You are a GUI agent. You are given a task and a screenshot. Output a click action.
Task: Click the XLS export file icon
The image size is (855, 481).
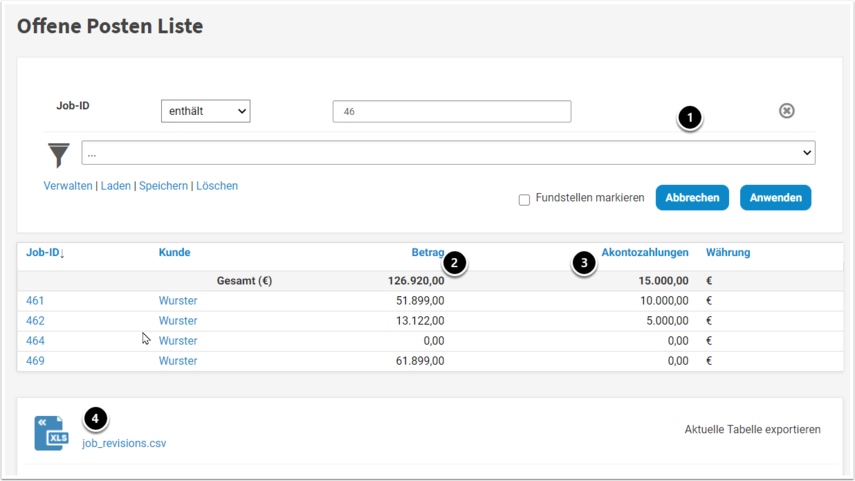(x=52, y=433)
